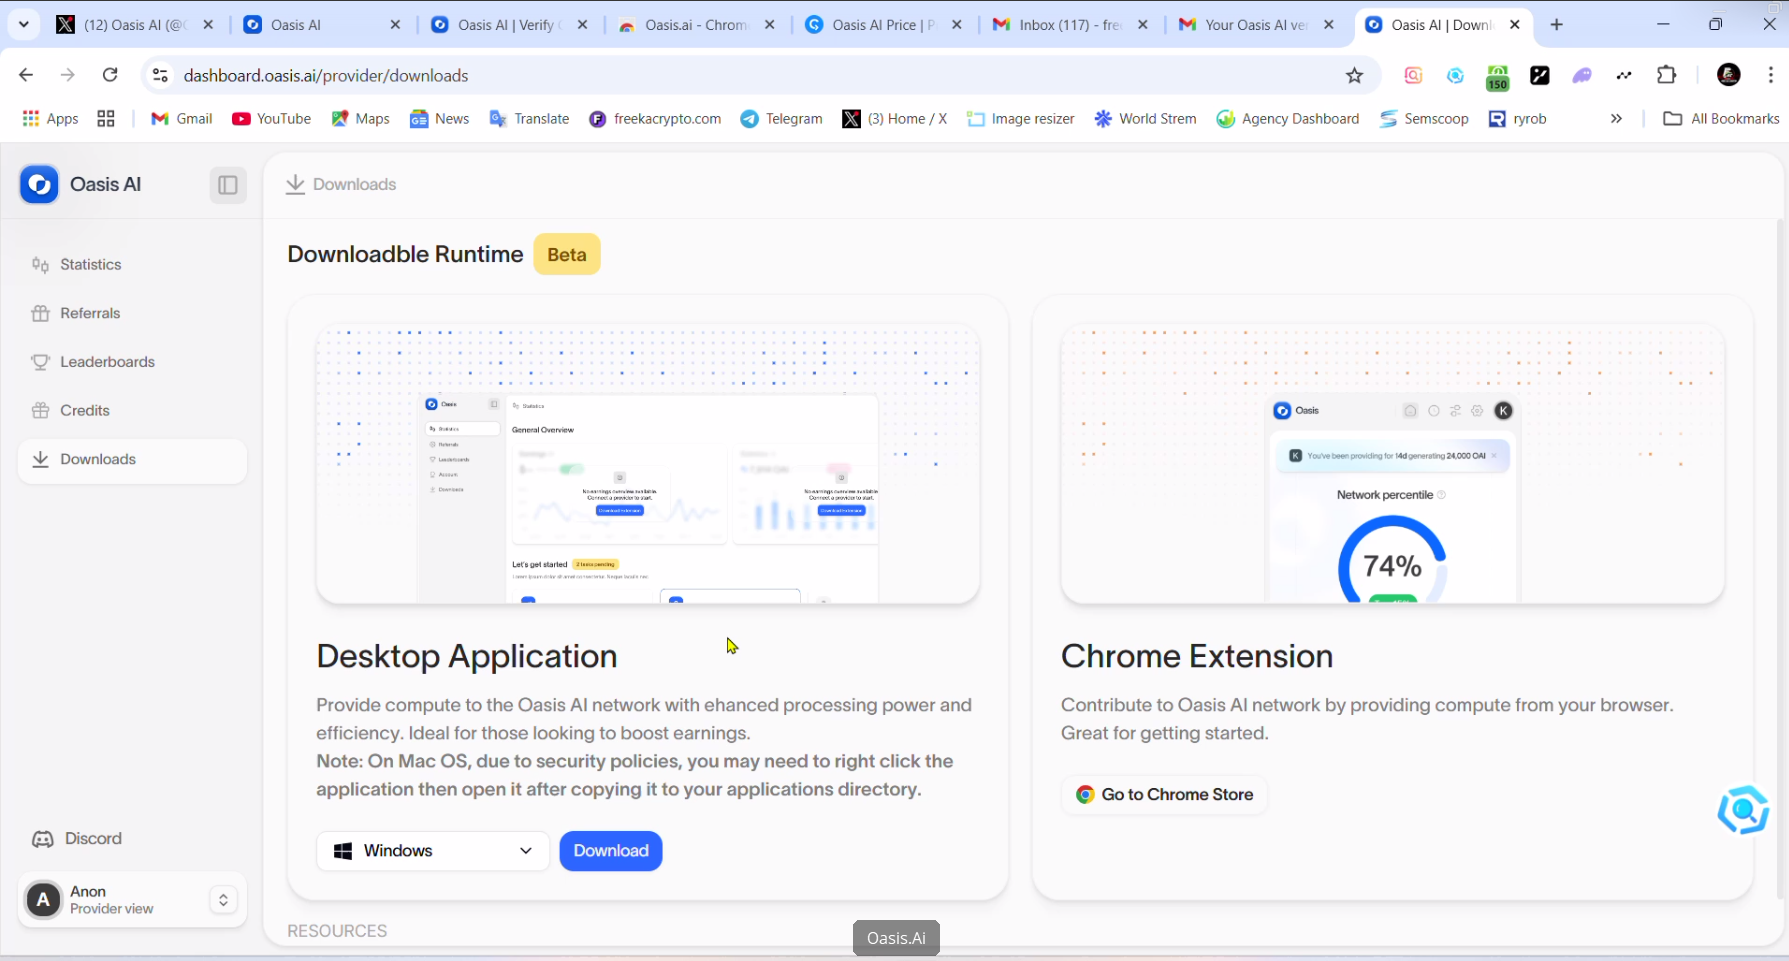Open the floating chat support icon
Image resolution: width=1789 pixels, height=961 pixels.
tap(1743, 810)
